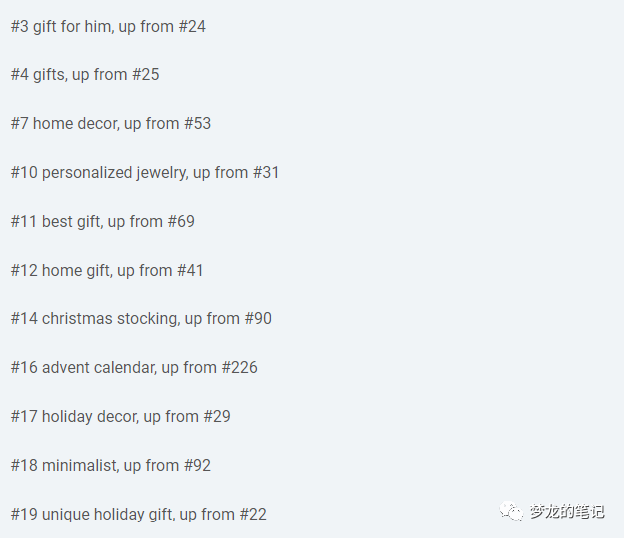Click the '#90' rank after christmas stocking

[258, 318]
